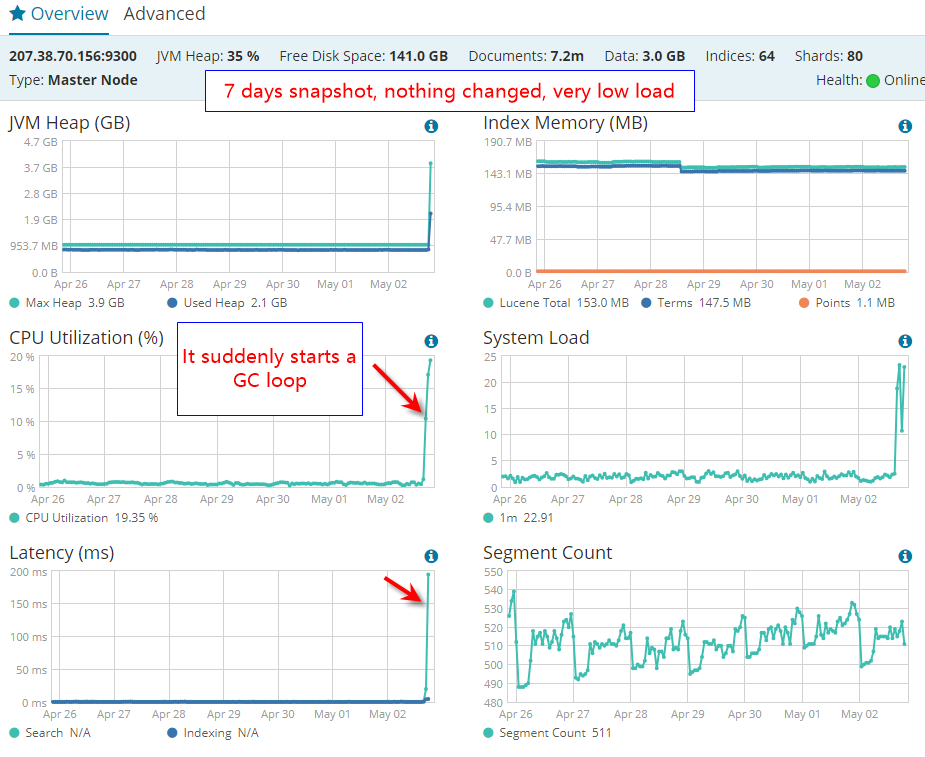This screenshot has height=757, width=925.
Task: Open the CPU Utilization info icon
Action: pyautogui.click(x=431, y=341)
